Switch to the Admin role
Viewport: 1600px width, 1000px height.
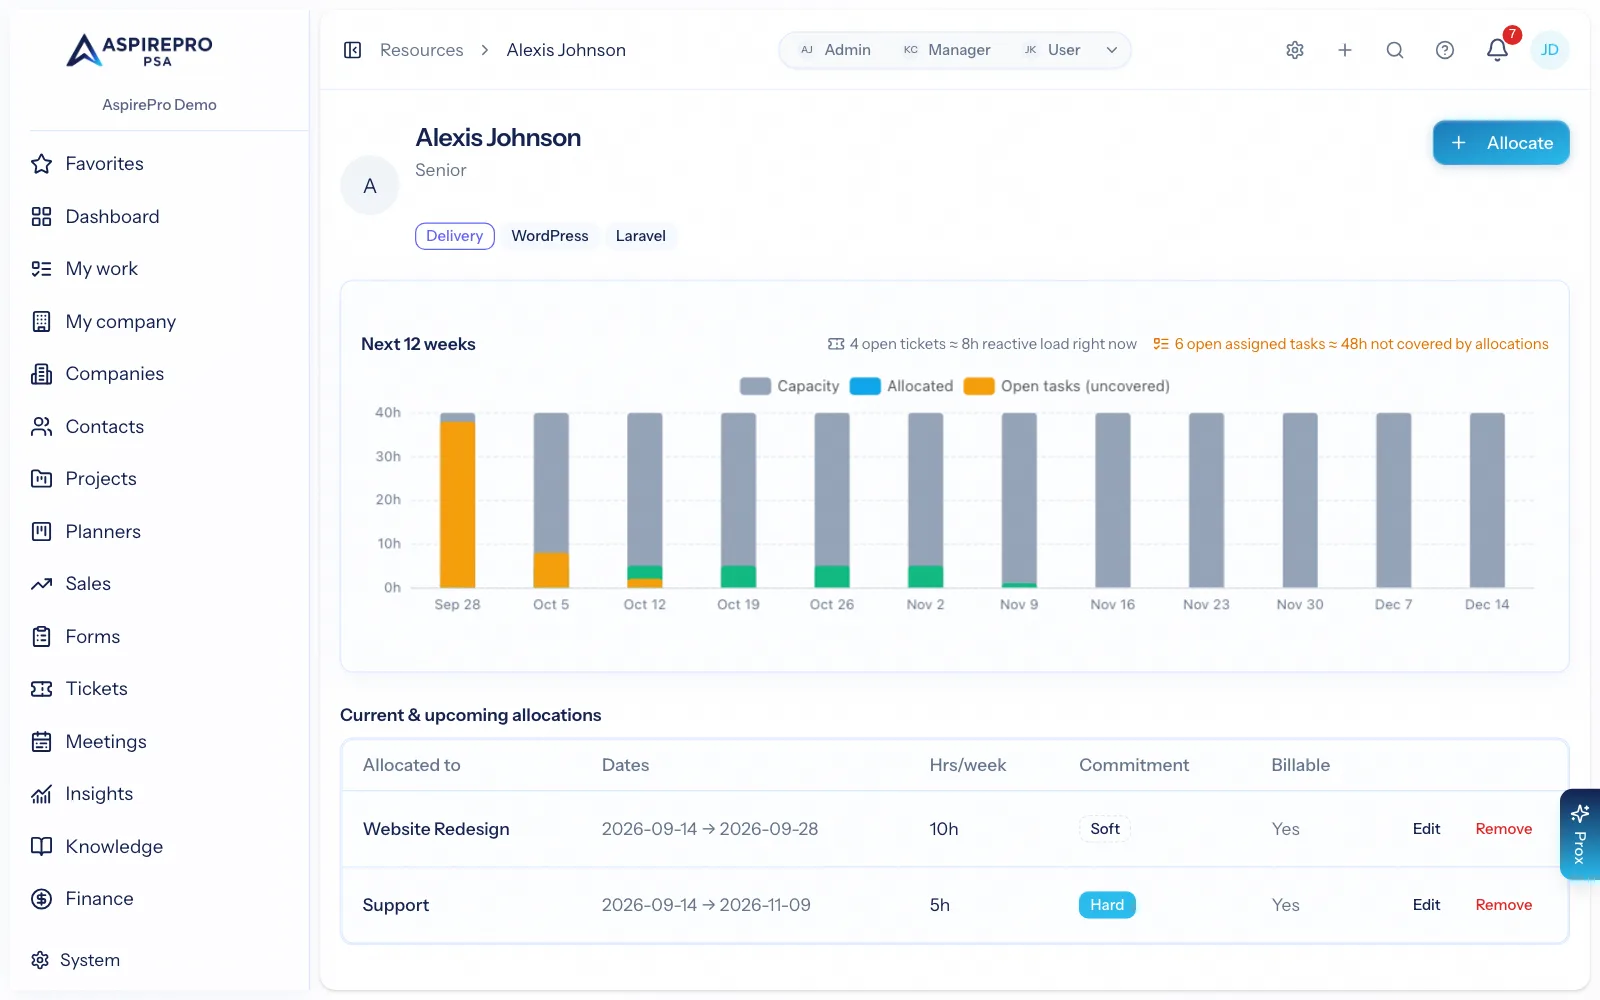tap(835, 50)
